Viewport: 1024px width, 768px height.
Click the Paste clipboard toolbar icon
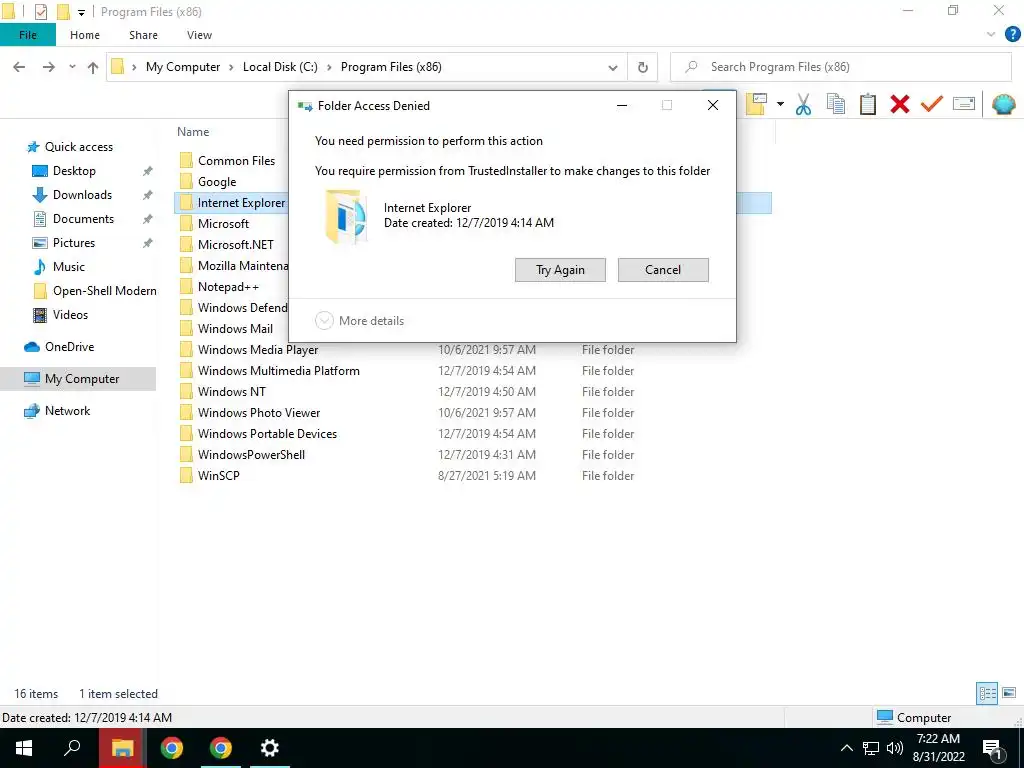[867, 104]
